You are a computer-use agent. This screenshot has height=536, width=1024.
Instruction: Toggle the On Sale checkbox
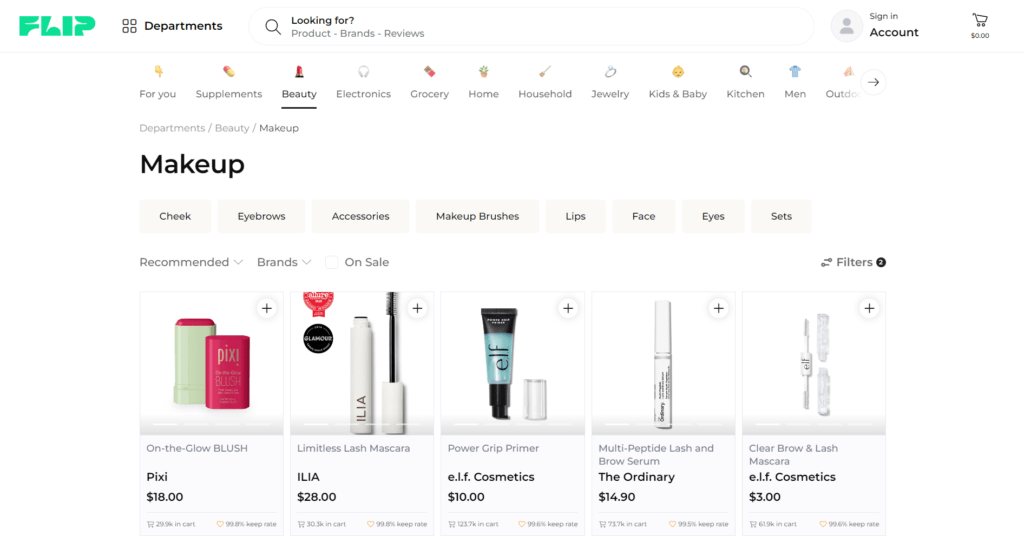click(332, 262)
